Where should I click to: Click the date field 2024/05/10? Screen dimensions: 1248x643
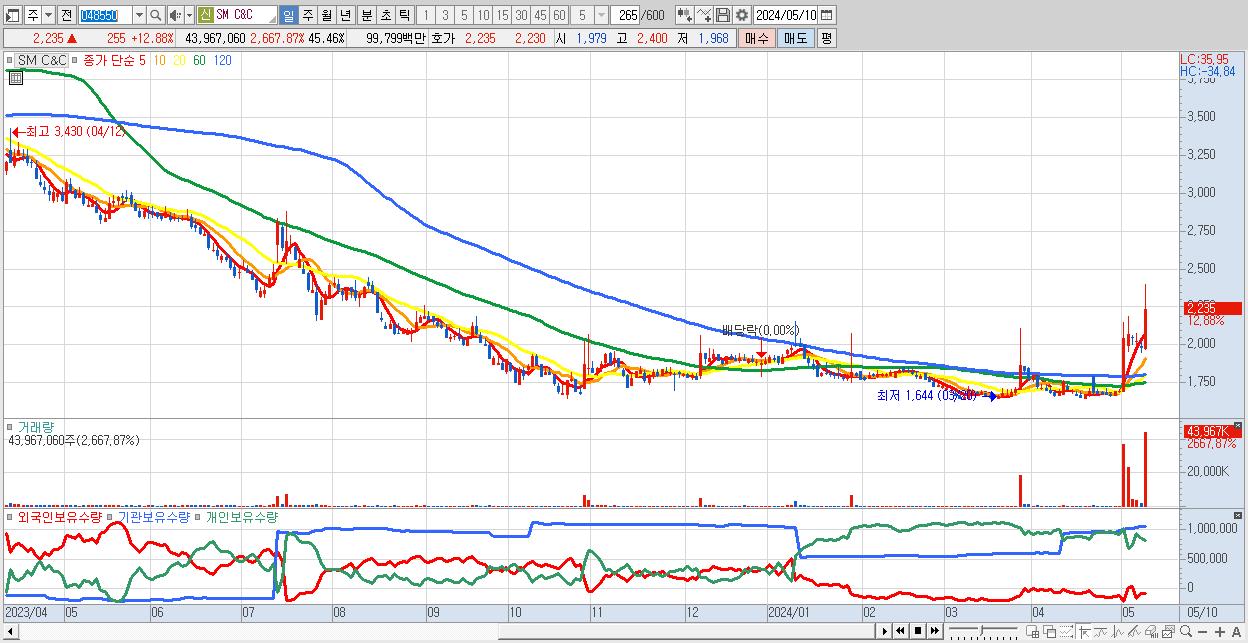[x=786, y=15]
